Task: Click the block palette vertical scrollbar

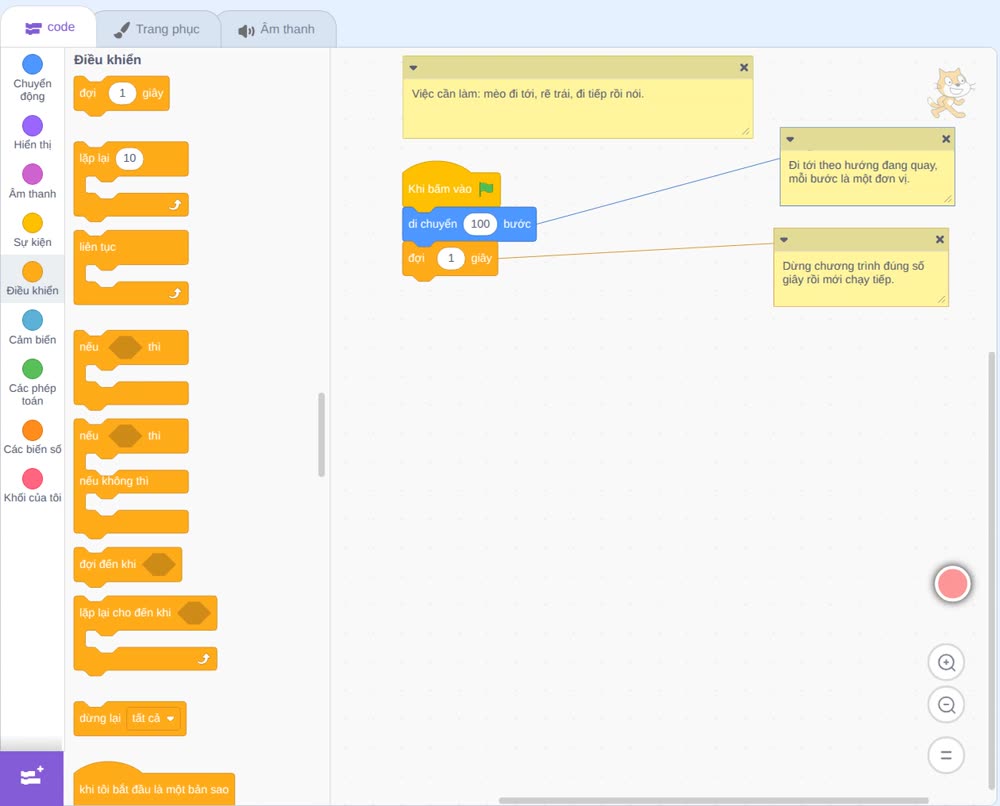Action: pyautogui.click(x=321, y=434)
